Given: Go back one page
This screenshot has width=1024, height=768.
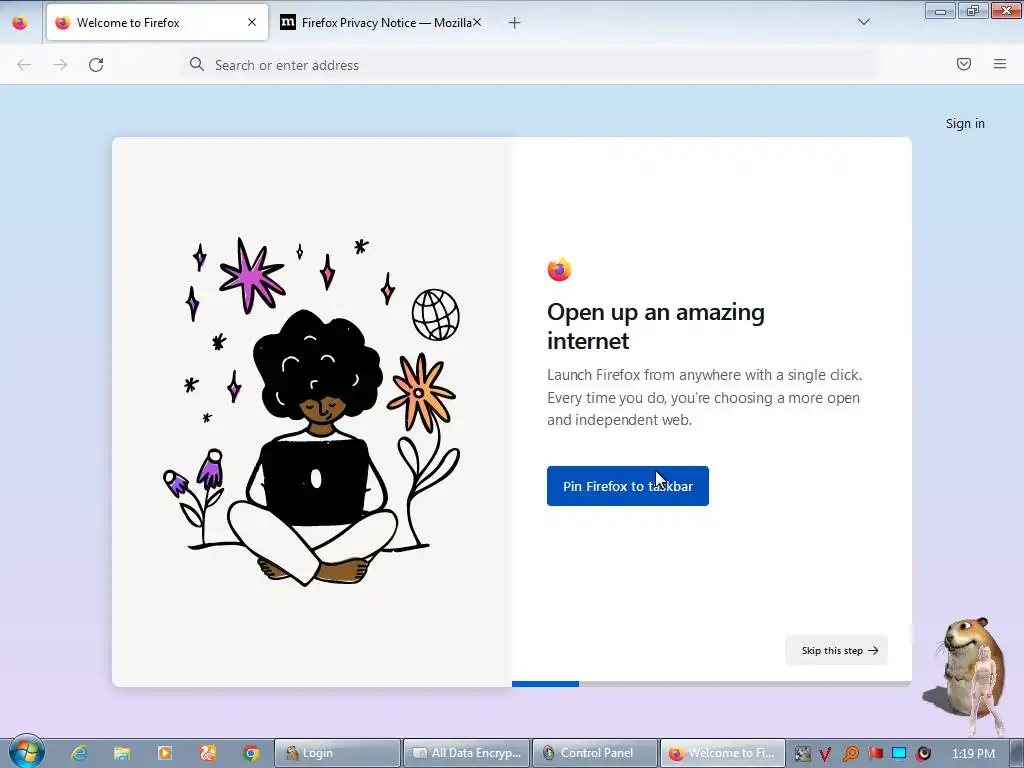Looking at the screenshot, I should [x=24, y=65].
